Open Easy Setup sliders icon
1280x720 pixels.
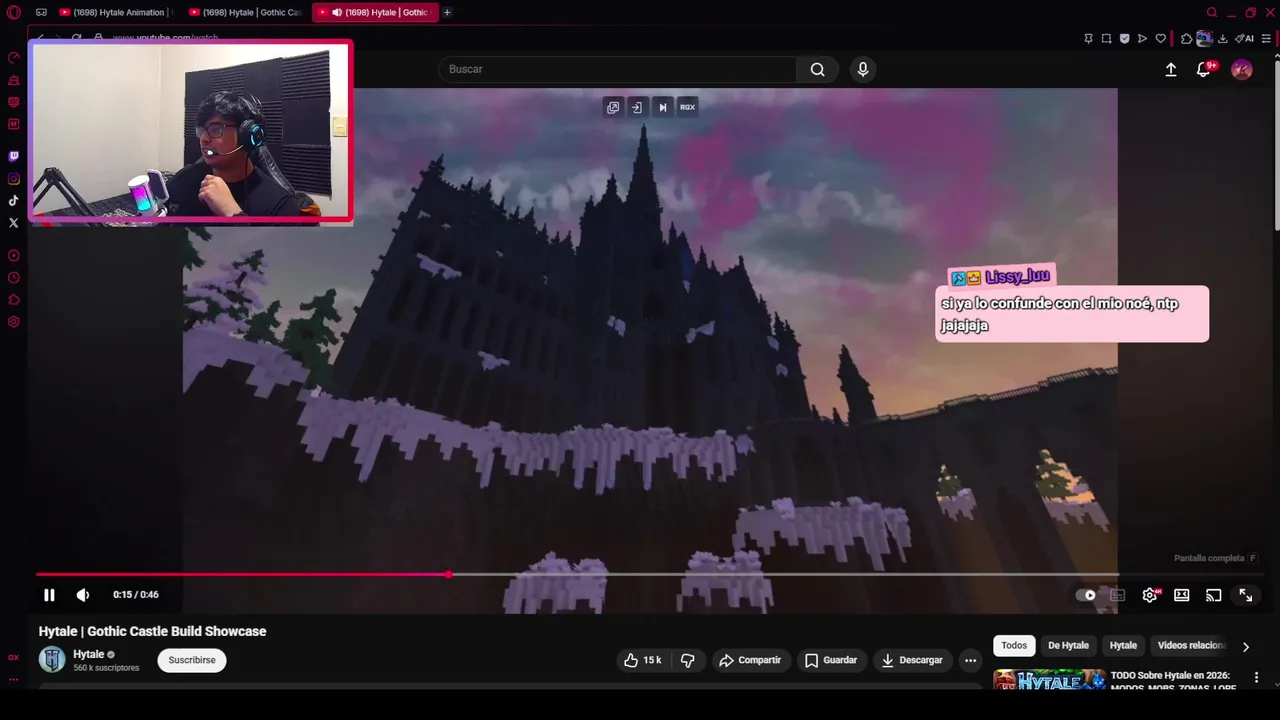1266,38
